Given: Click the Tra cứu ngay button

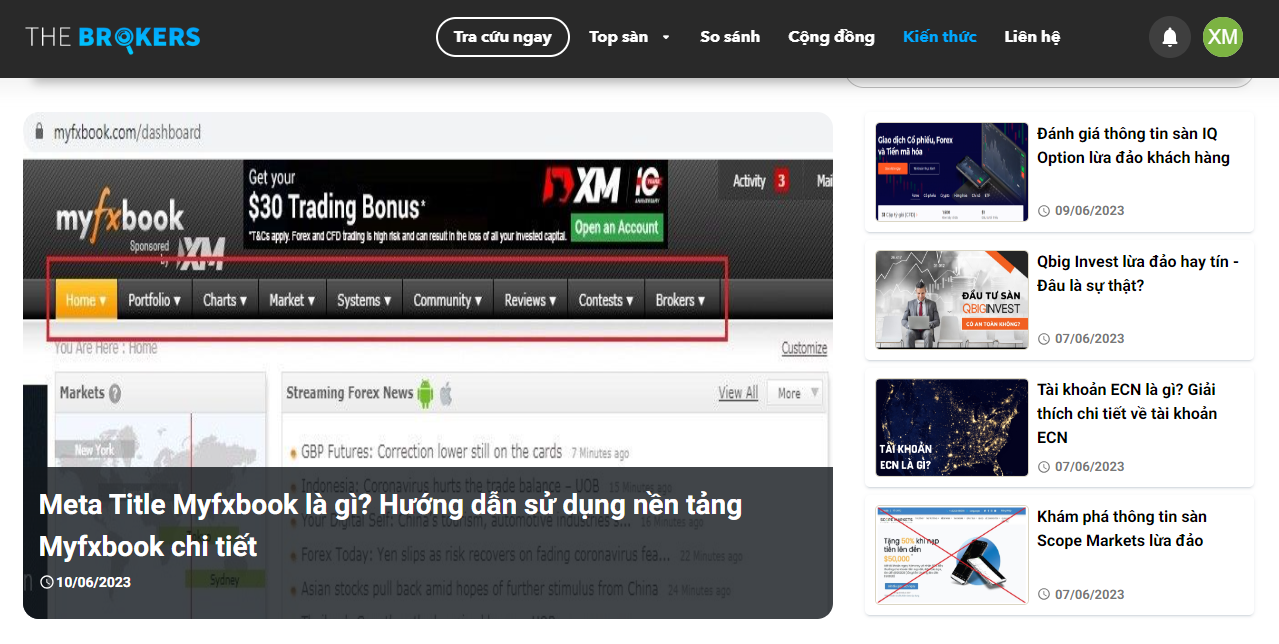Looking at the screenshot, I should (503, 37).
